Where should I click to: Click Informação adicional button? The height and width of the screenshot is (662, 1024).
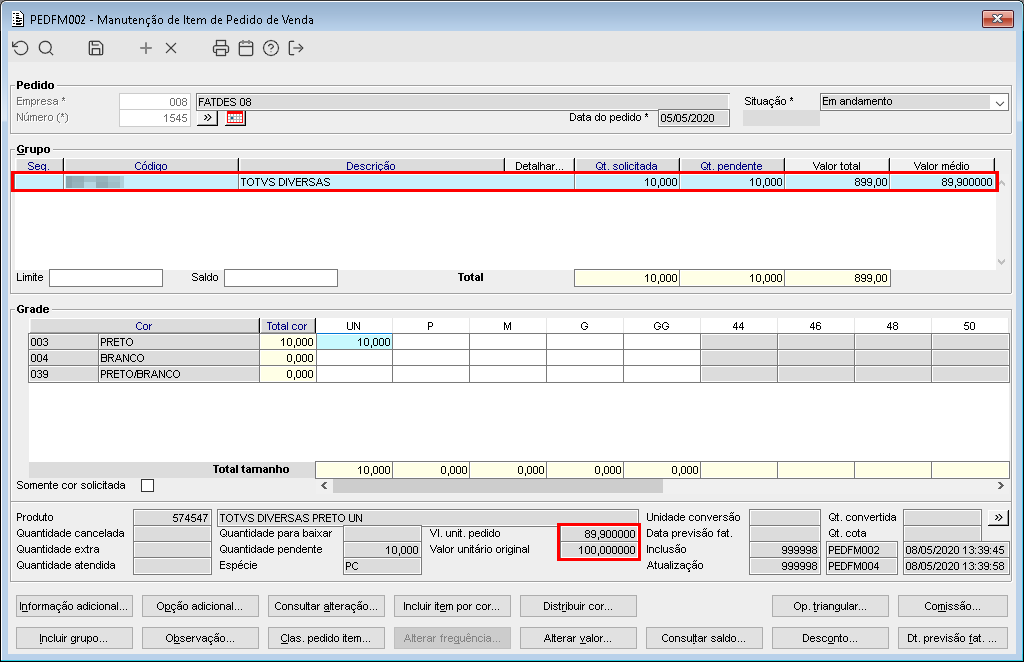click(x=74, y=607)
